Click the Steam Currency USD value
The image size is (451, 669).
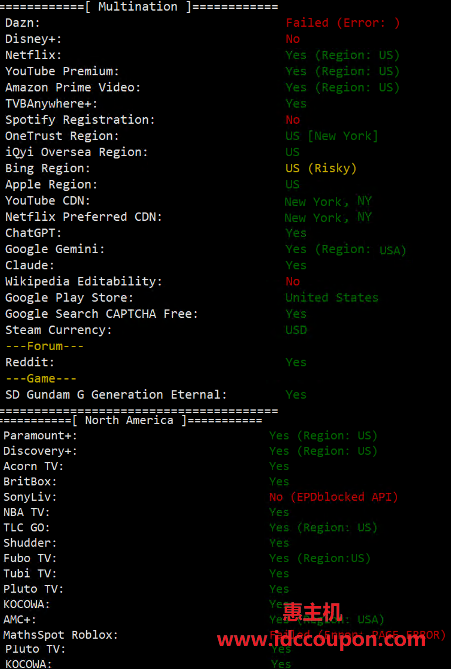pos(296,330)
